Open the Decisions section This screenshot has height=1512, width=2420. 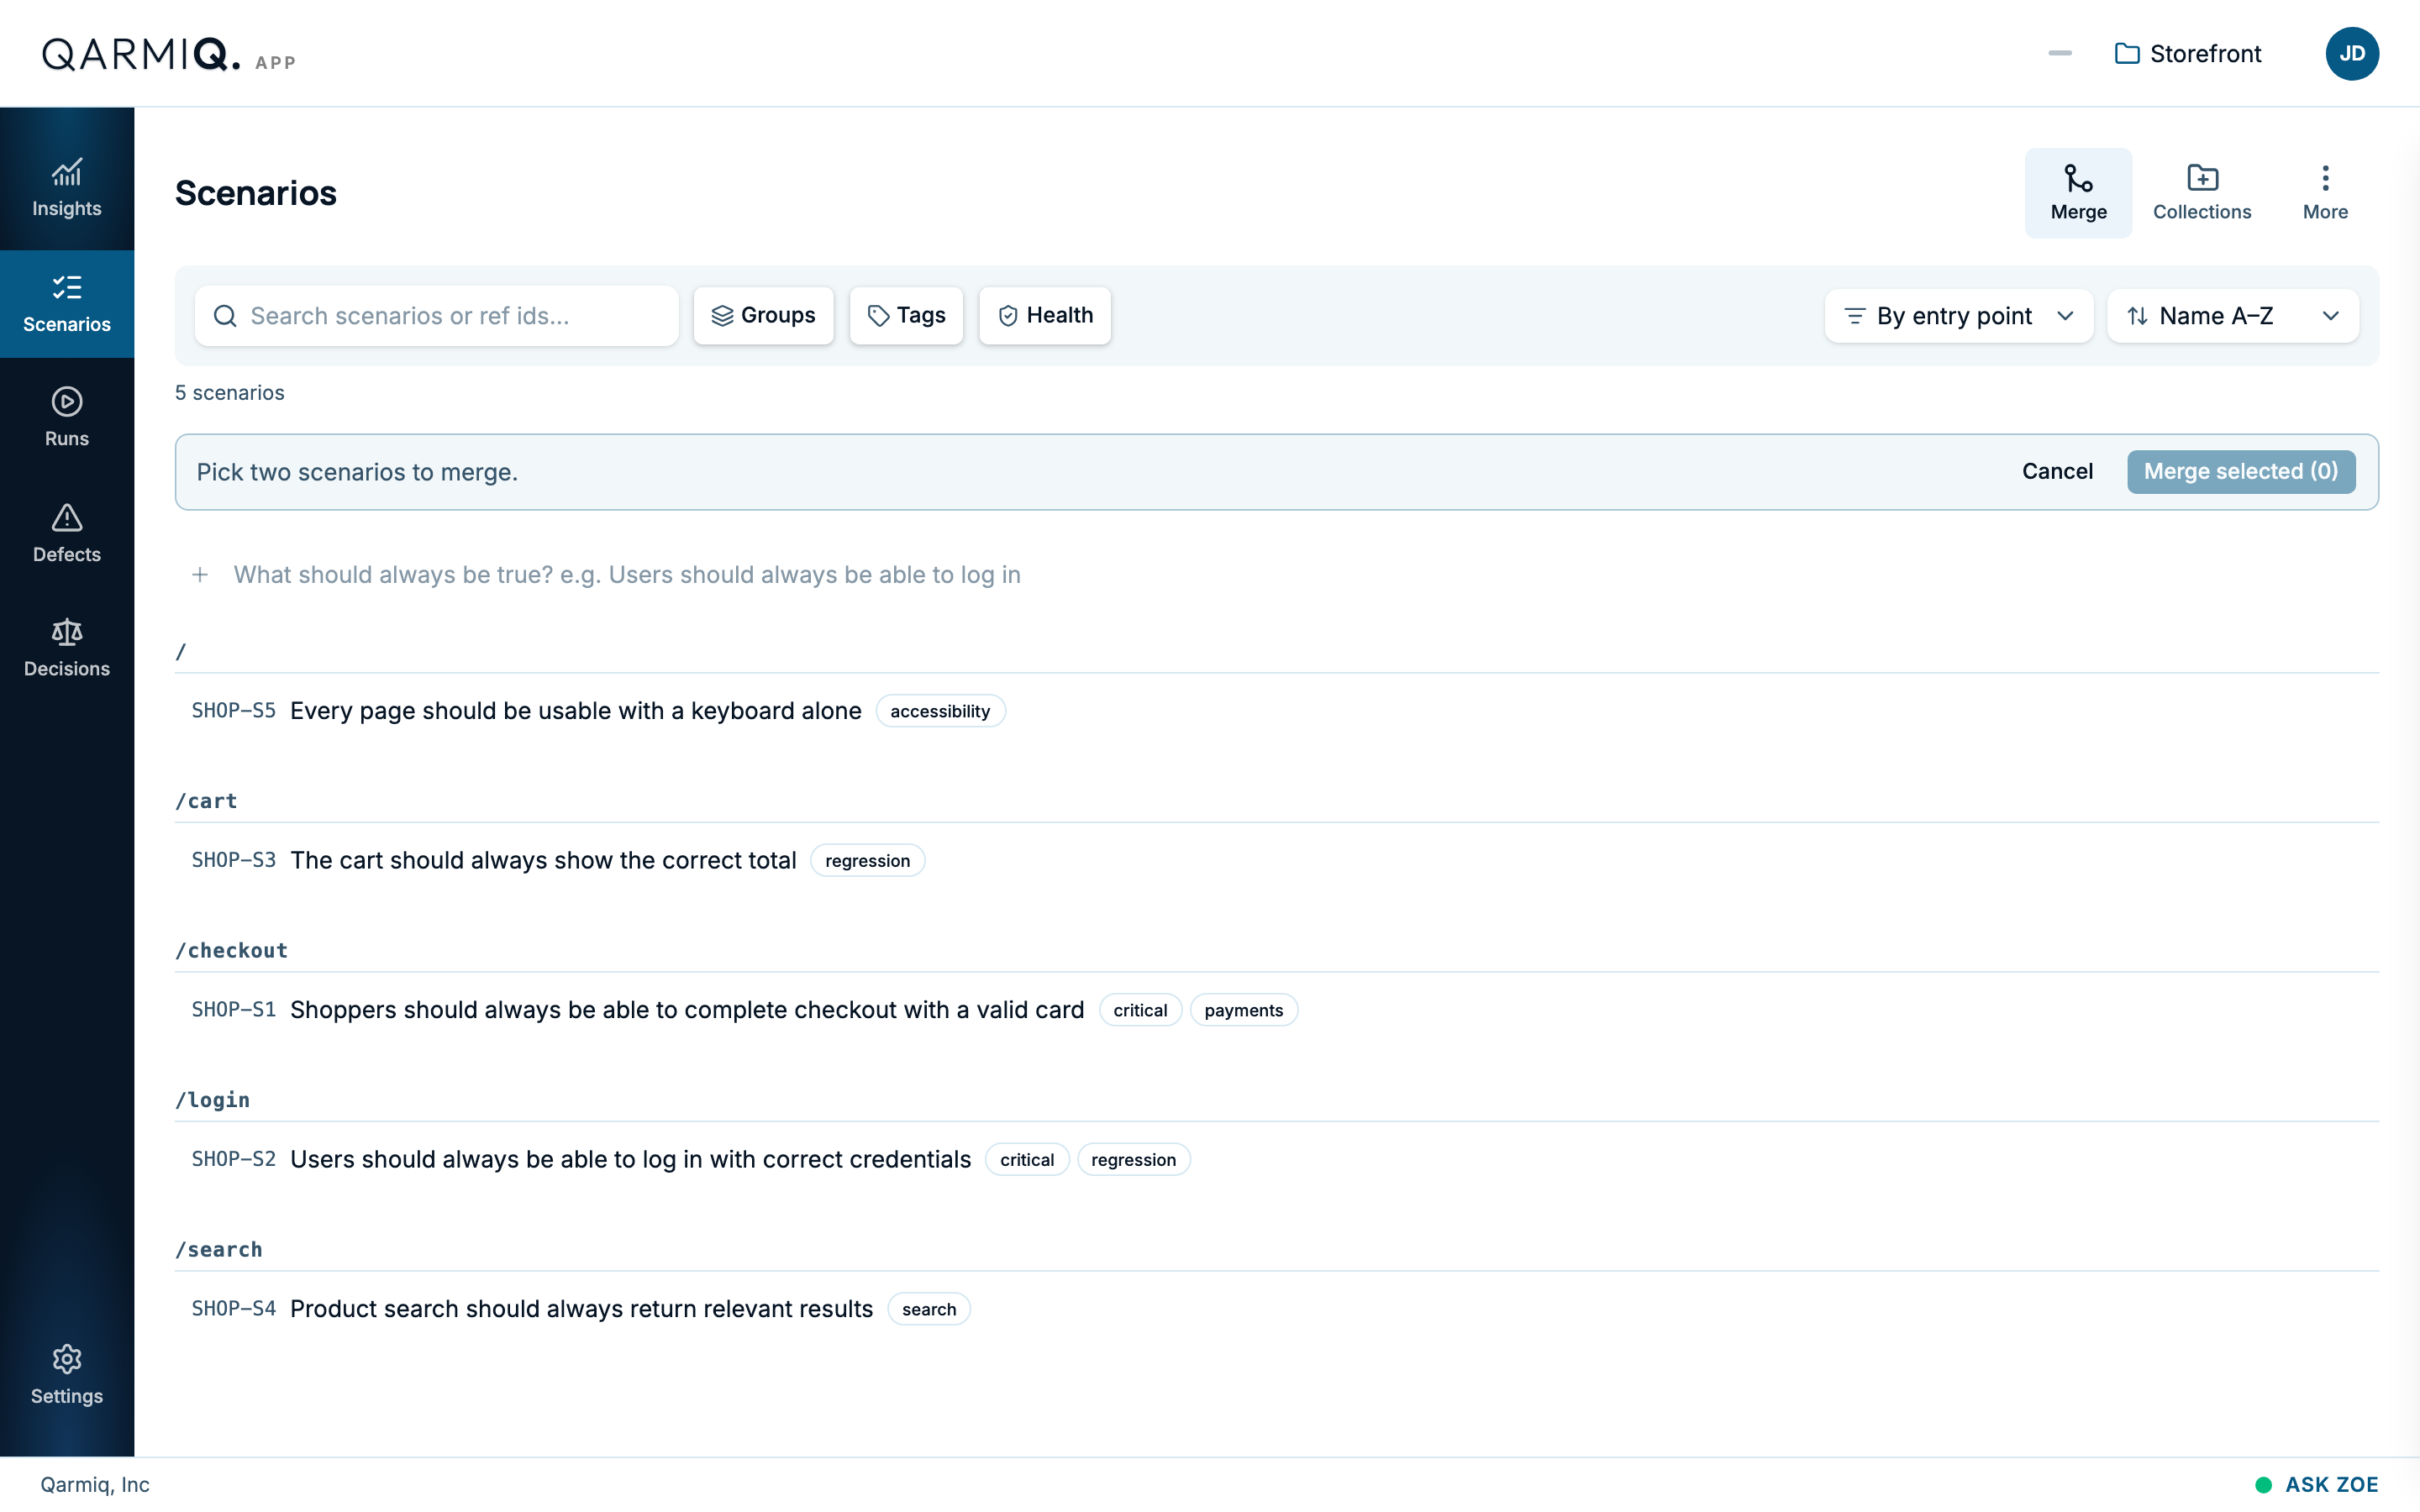pyautogui.click(x=67, y=648)
